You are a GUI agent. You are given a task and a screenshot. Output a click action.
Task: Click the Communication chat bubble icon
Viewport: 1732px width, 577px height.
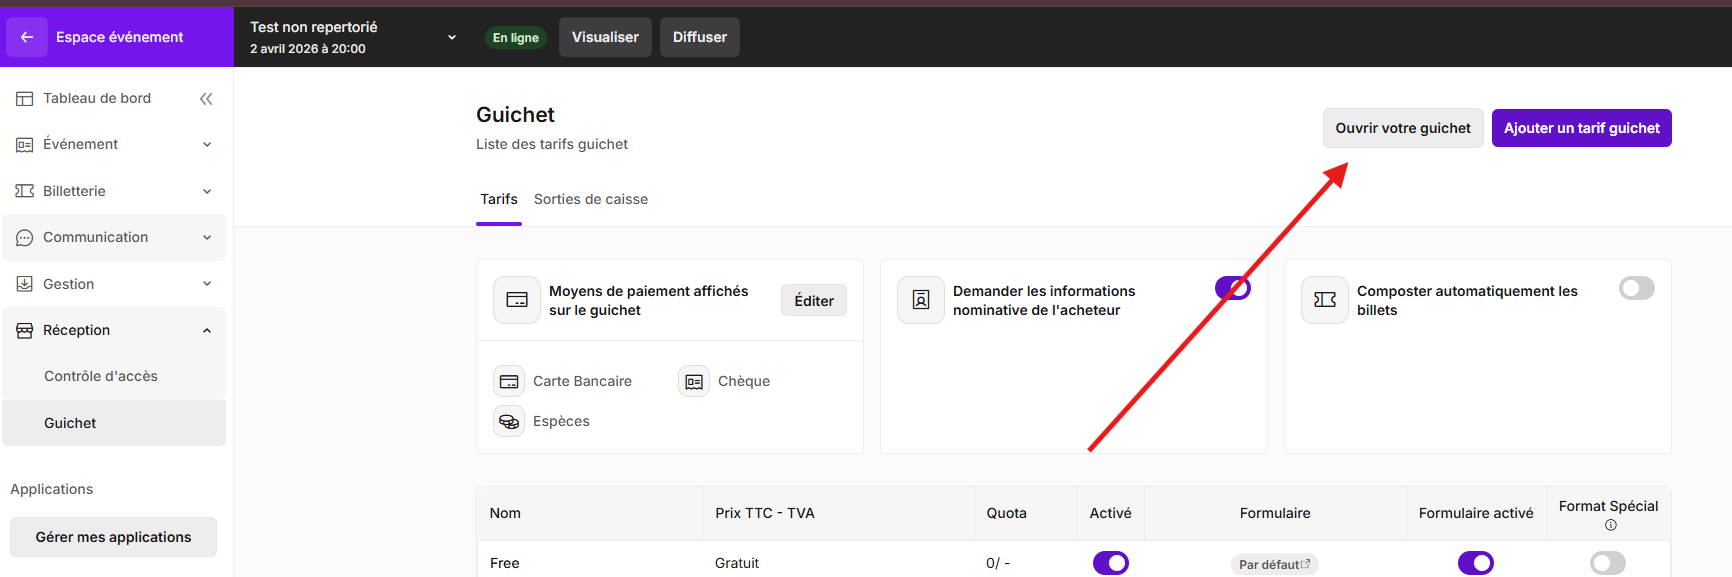click(25, 238)
